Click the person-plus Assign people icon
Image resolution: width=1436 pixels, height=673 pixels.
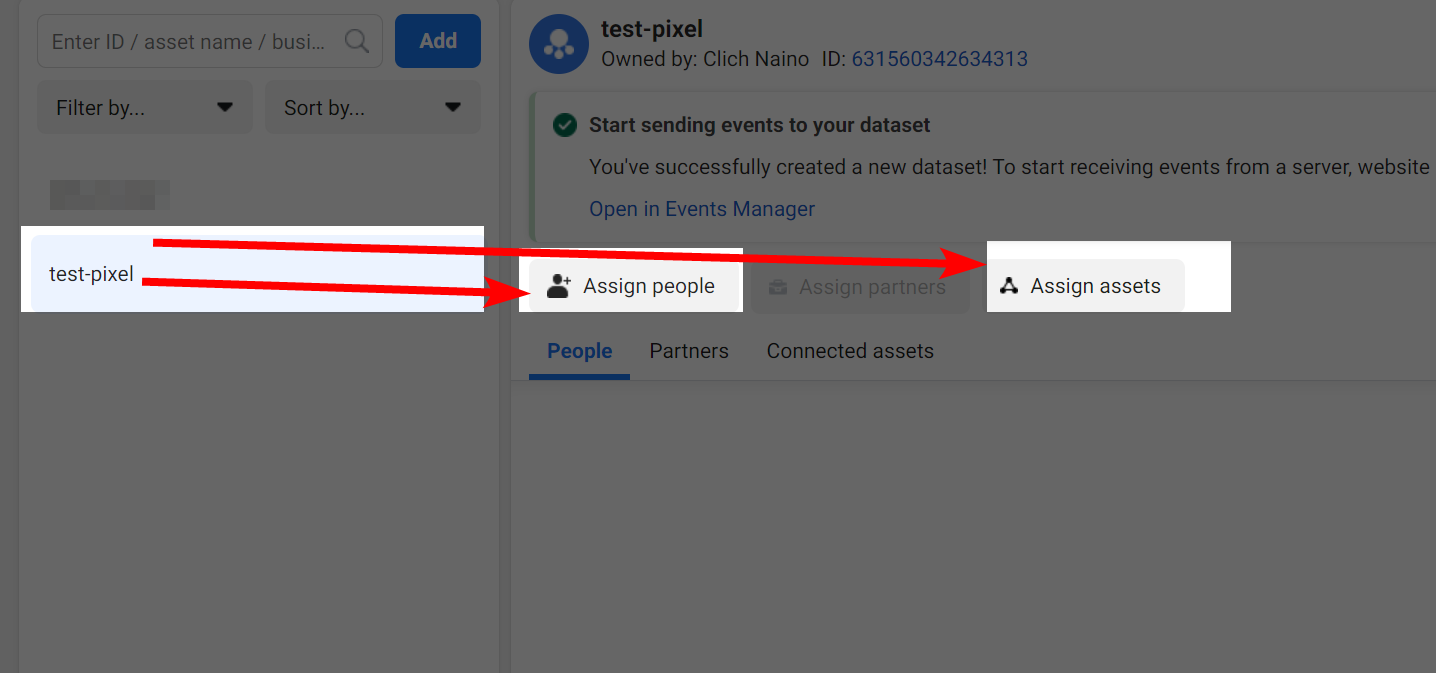tap(559, 286)
